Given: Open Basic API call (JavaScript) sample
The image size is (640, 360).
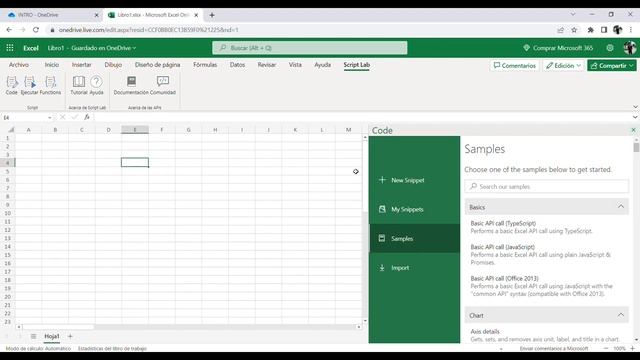Looking at the screenshot, I should click(x=547, y=254).
